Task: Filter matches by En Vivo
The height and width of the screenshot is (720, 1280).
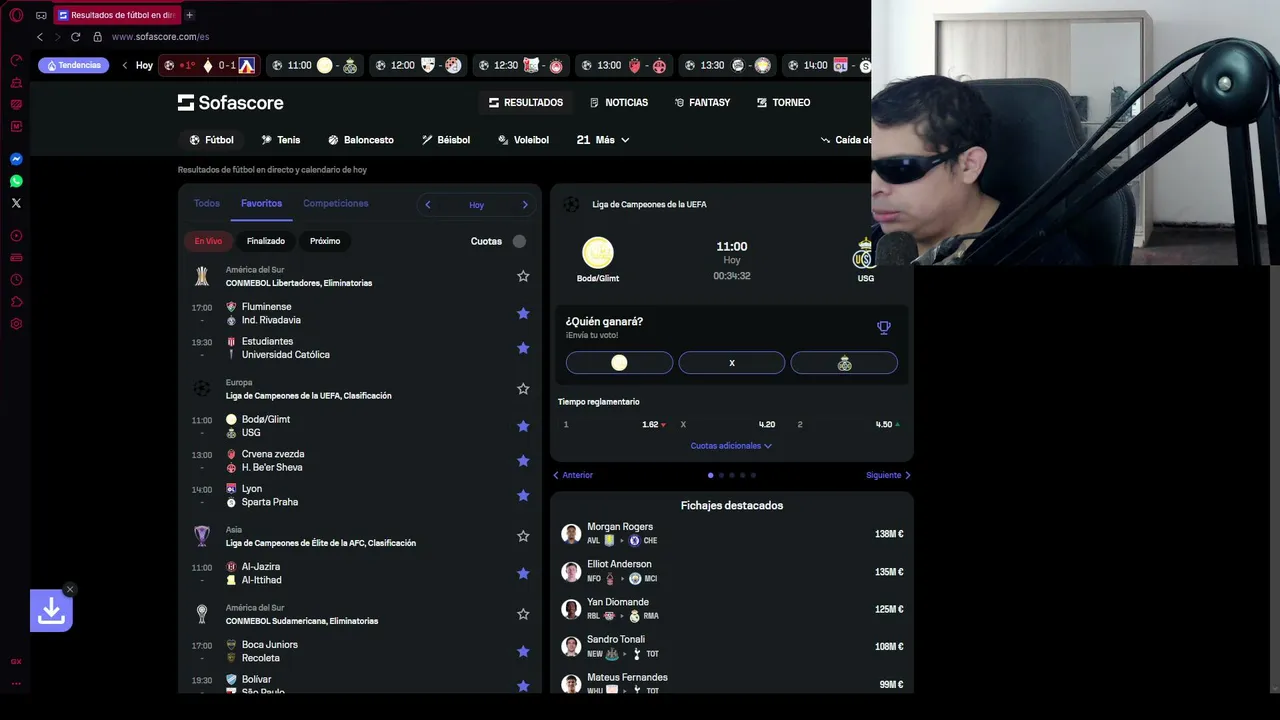Action: [208, 241]
